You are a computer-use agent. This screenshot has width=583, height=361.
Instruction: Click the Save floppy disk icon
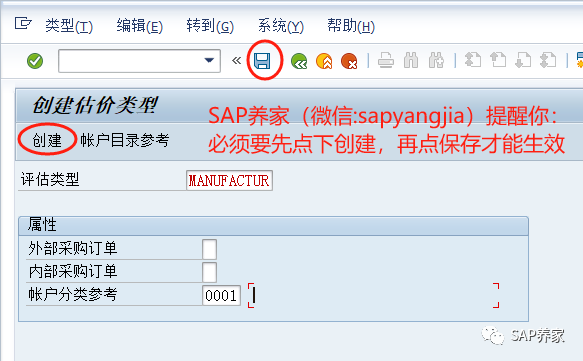pos(262,61)
